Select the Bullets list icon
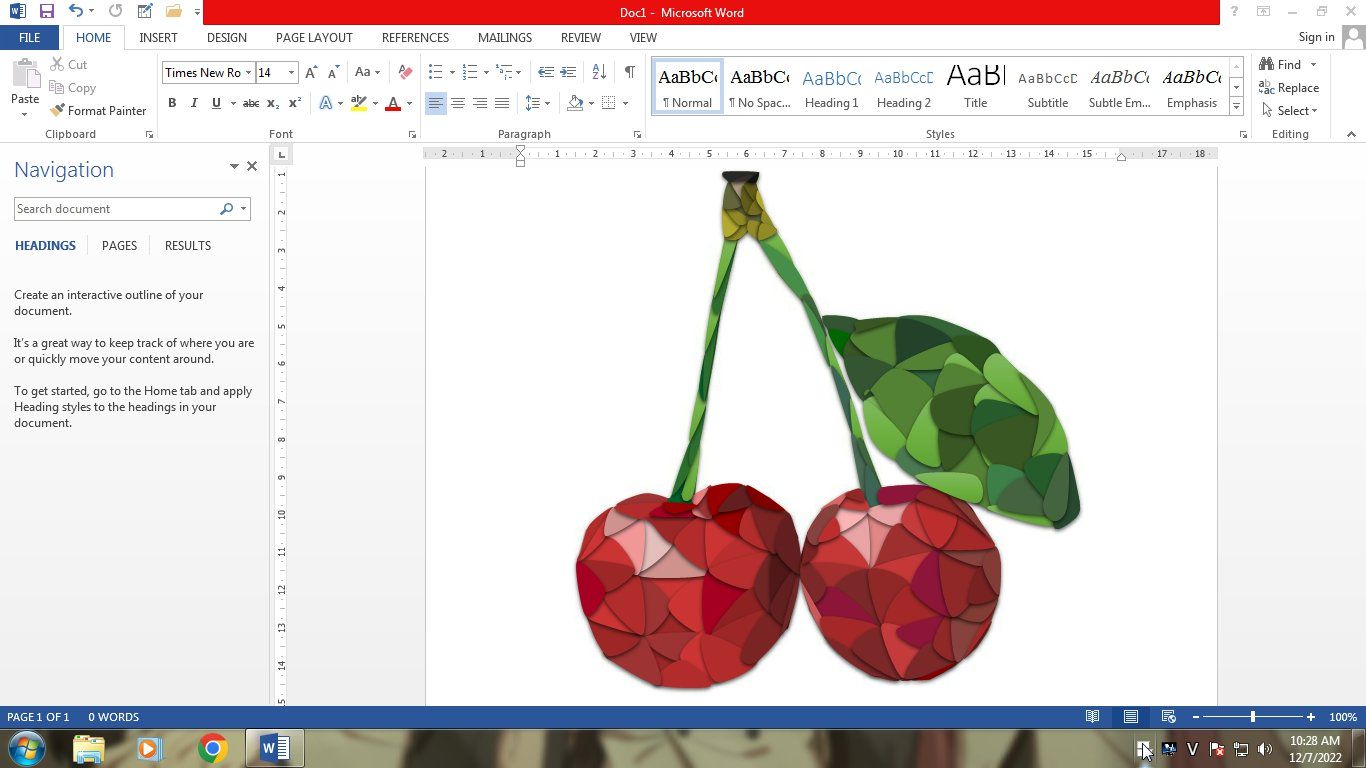The height and width of the screenshot is (768, 1366). click(435, 72)
